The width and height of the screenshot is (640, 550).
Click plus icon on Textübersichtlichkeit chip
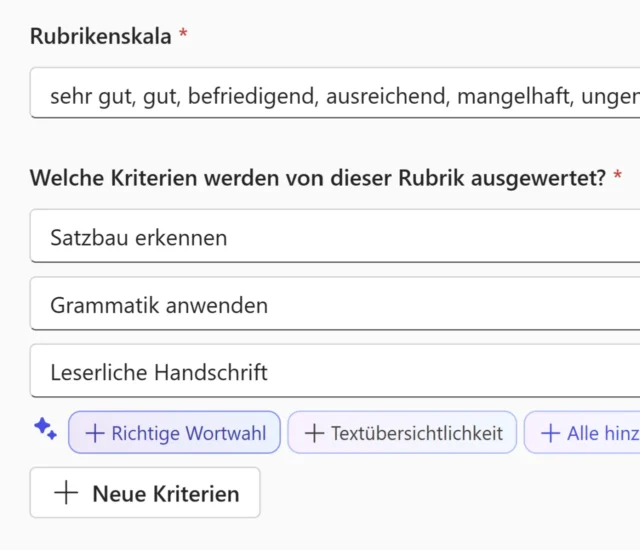tap(314, 433)
